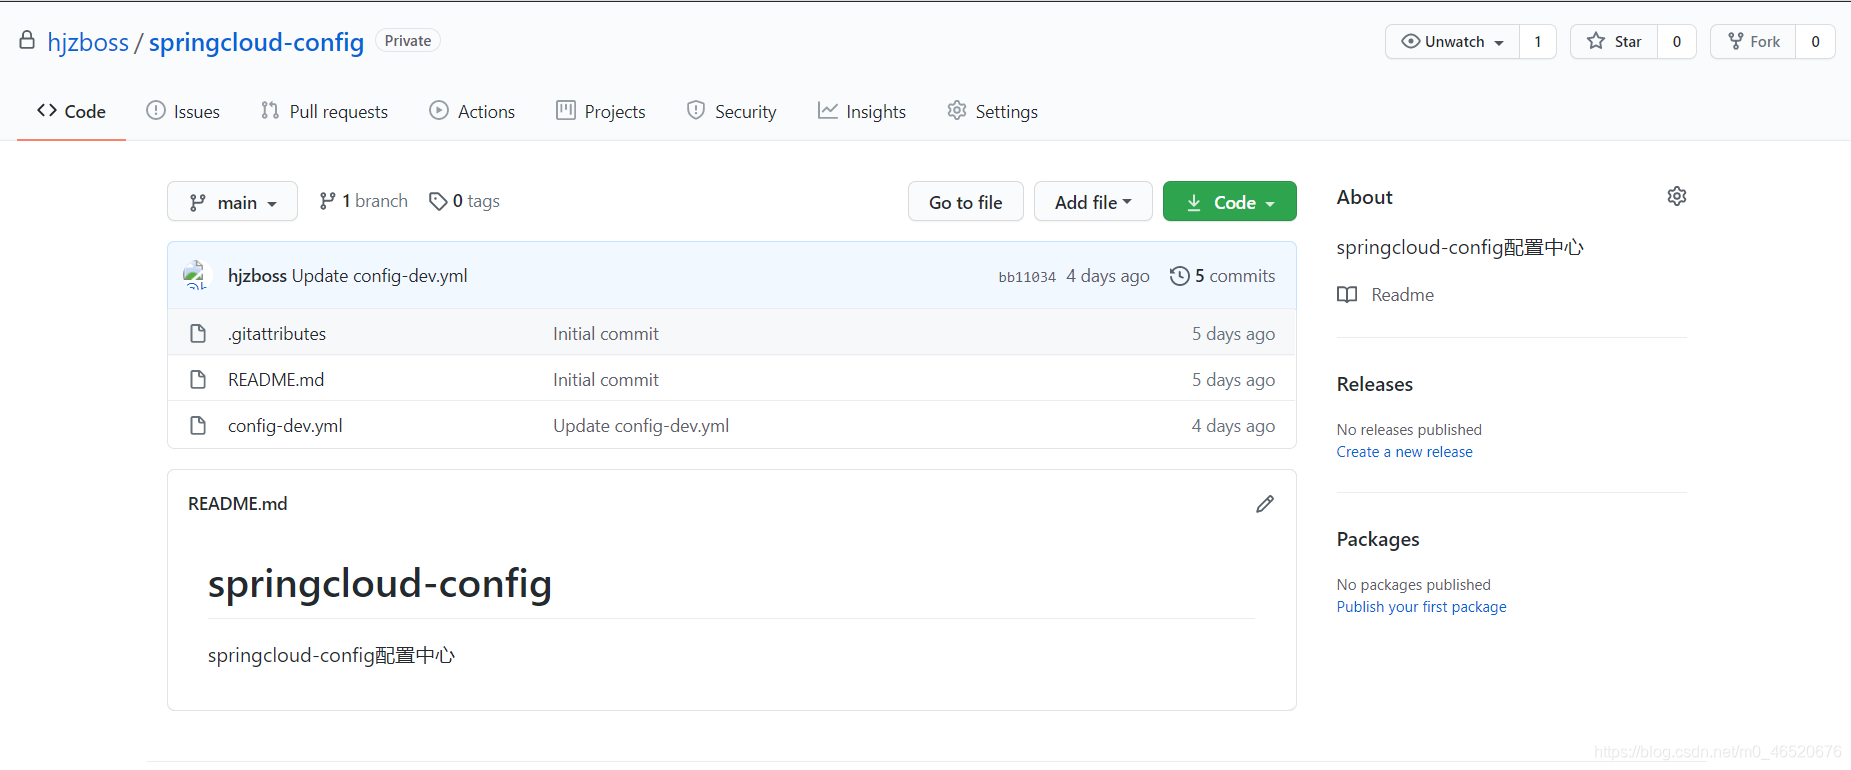Click the Projects tab board icon
Image resolution: width=1851 pixels, height=770 pixels.
coord(566,110)
